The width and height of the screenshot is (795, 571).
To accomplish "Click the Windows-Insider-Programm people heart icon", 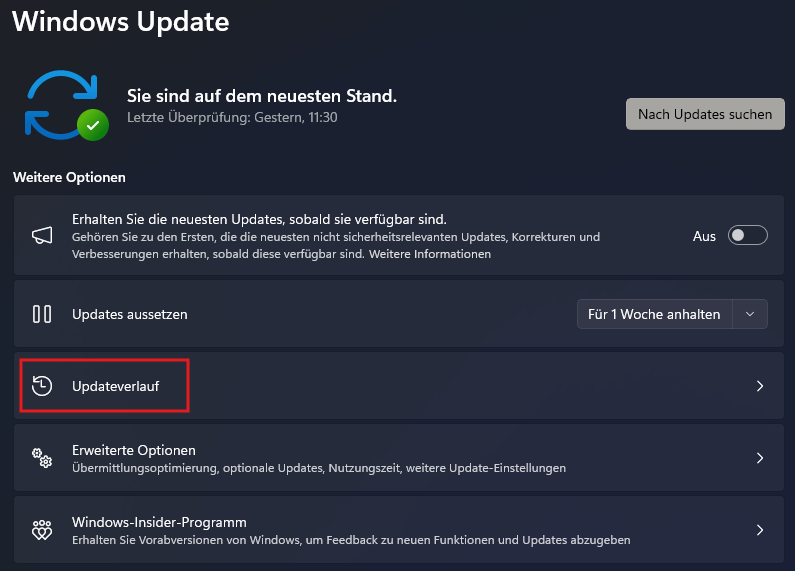I will click(42, 530).
